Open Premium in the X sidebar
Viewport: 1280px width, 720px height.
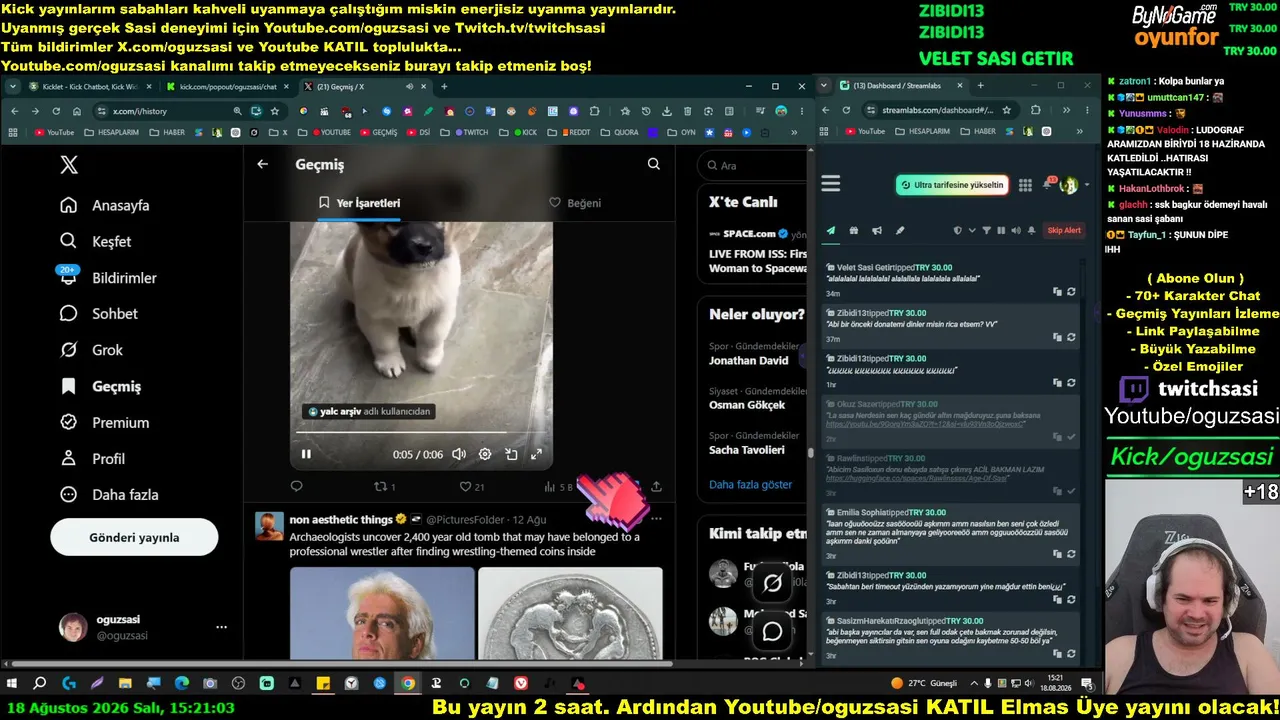(104, 422)
